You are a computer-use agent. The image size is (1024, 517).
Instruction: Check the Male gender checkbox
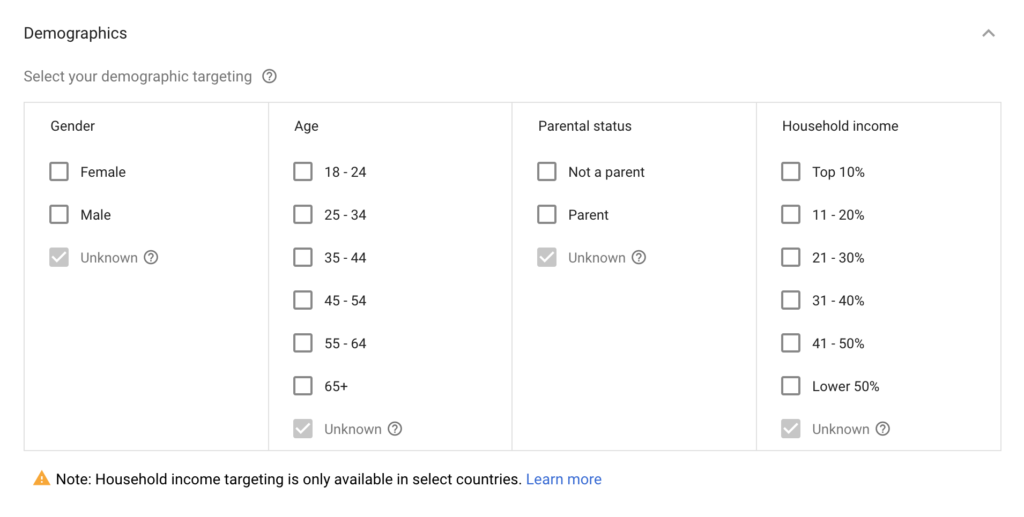click(59, 215)
